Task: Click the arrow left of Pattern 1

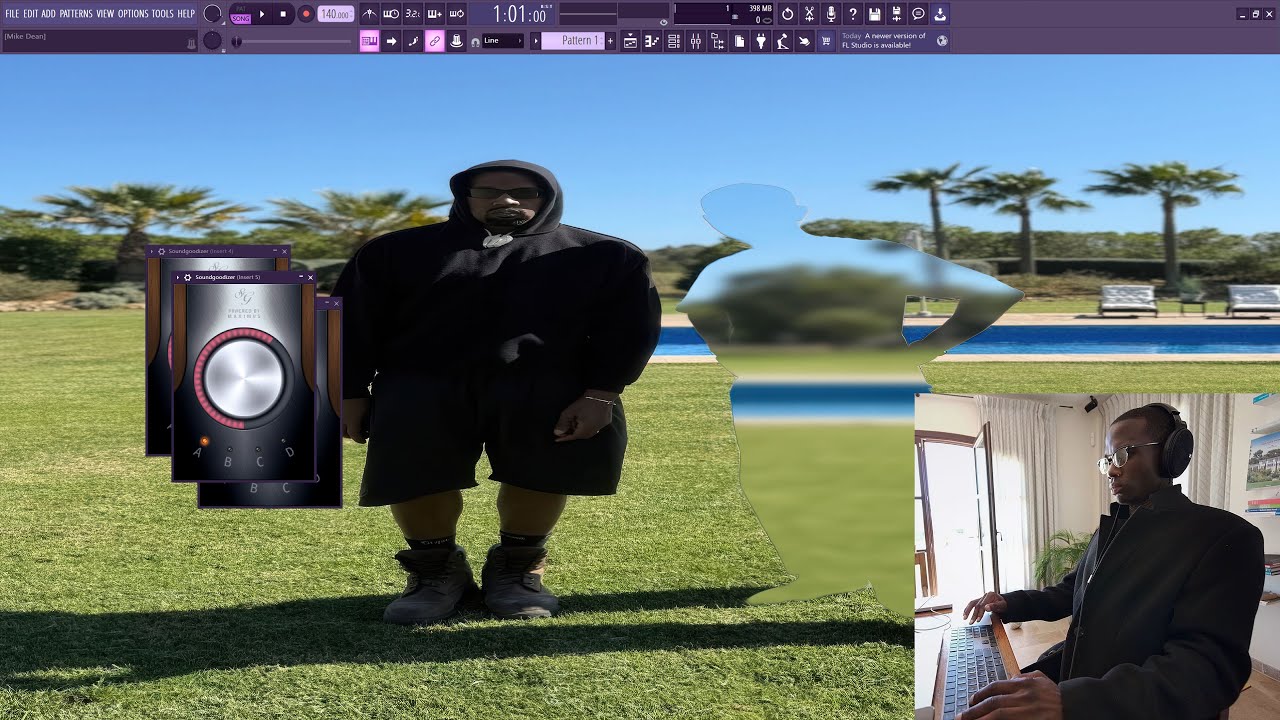Action: [x=535, y=41]
